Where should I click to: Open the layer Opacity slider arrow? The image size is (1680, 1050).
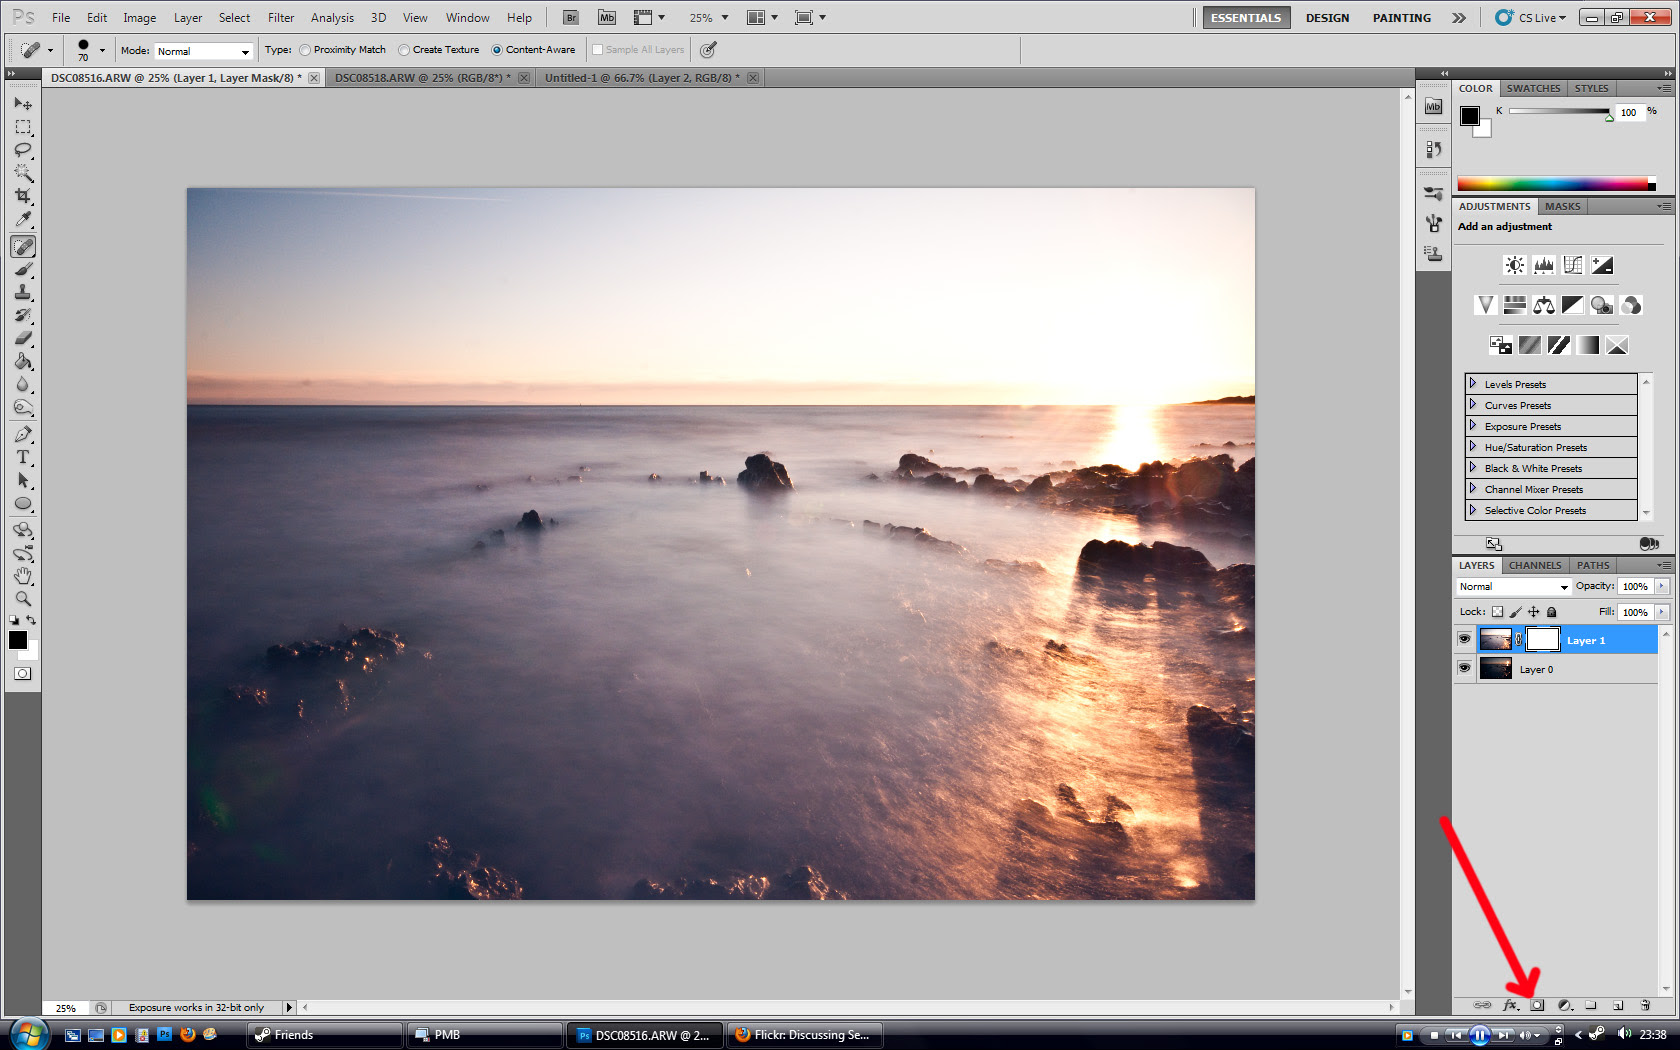[1662, 587]
